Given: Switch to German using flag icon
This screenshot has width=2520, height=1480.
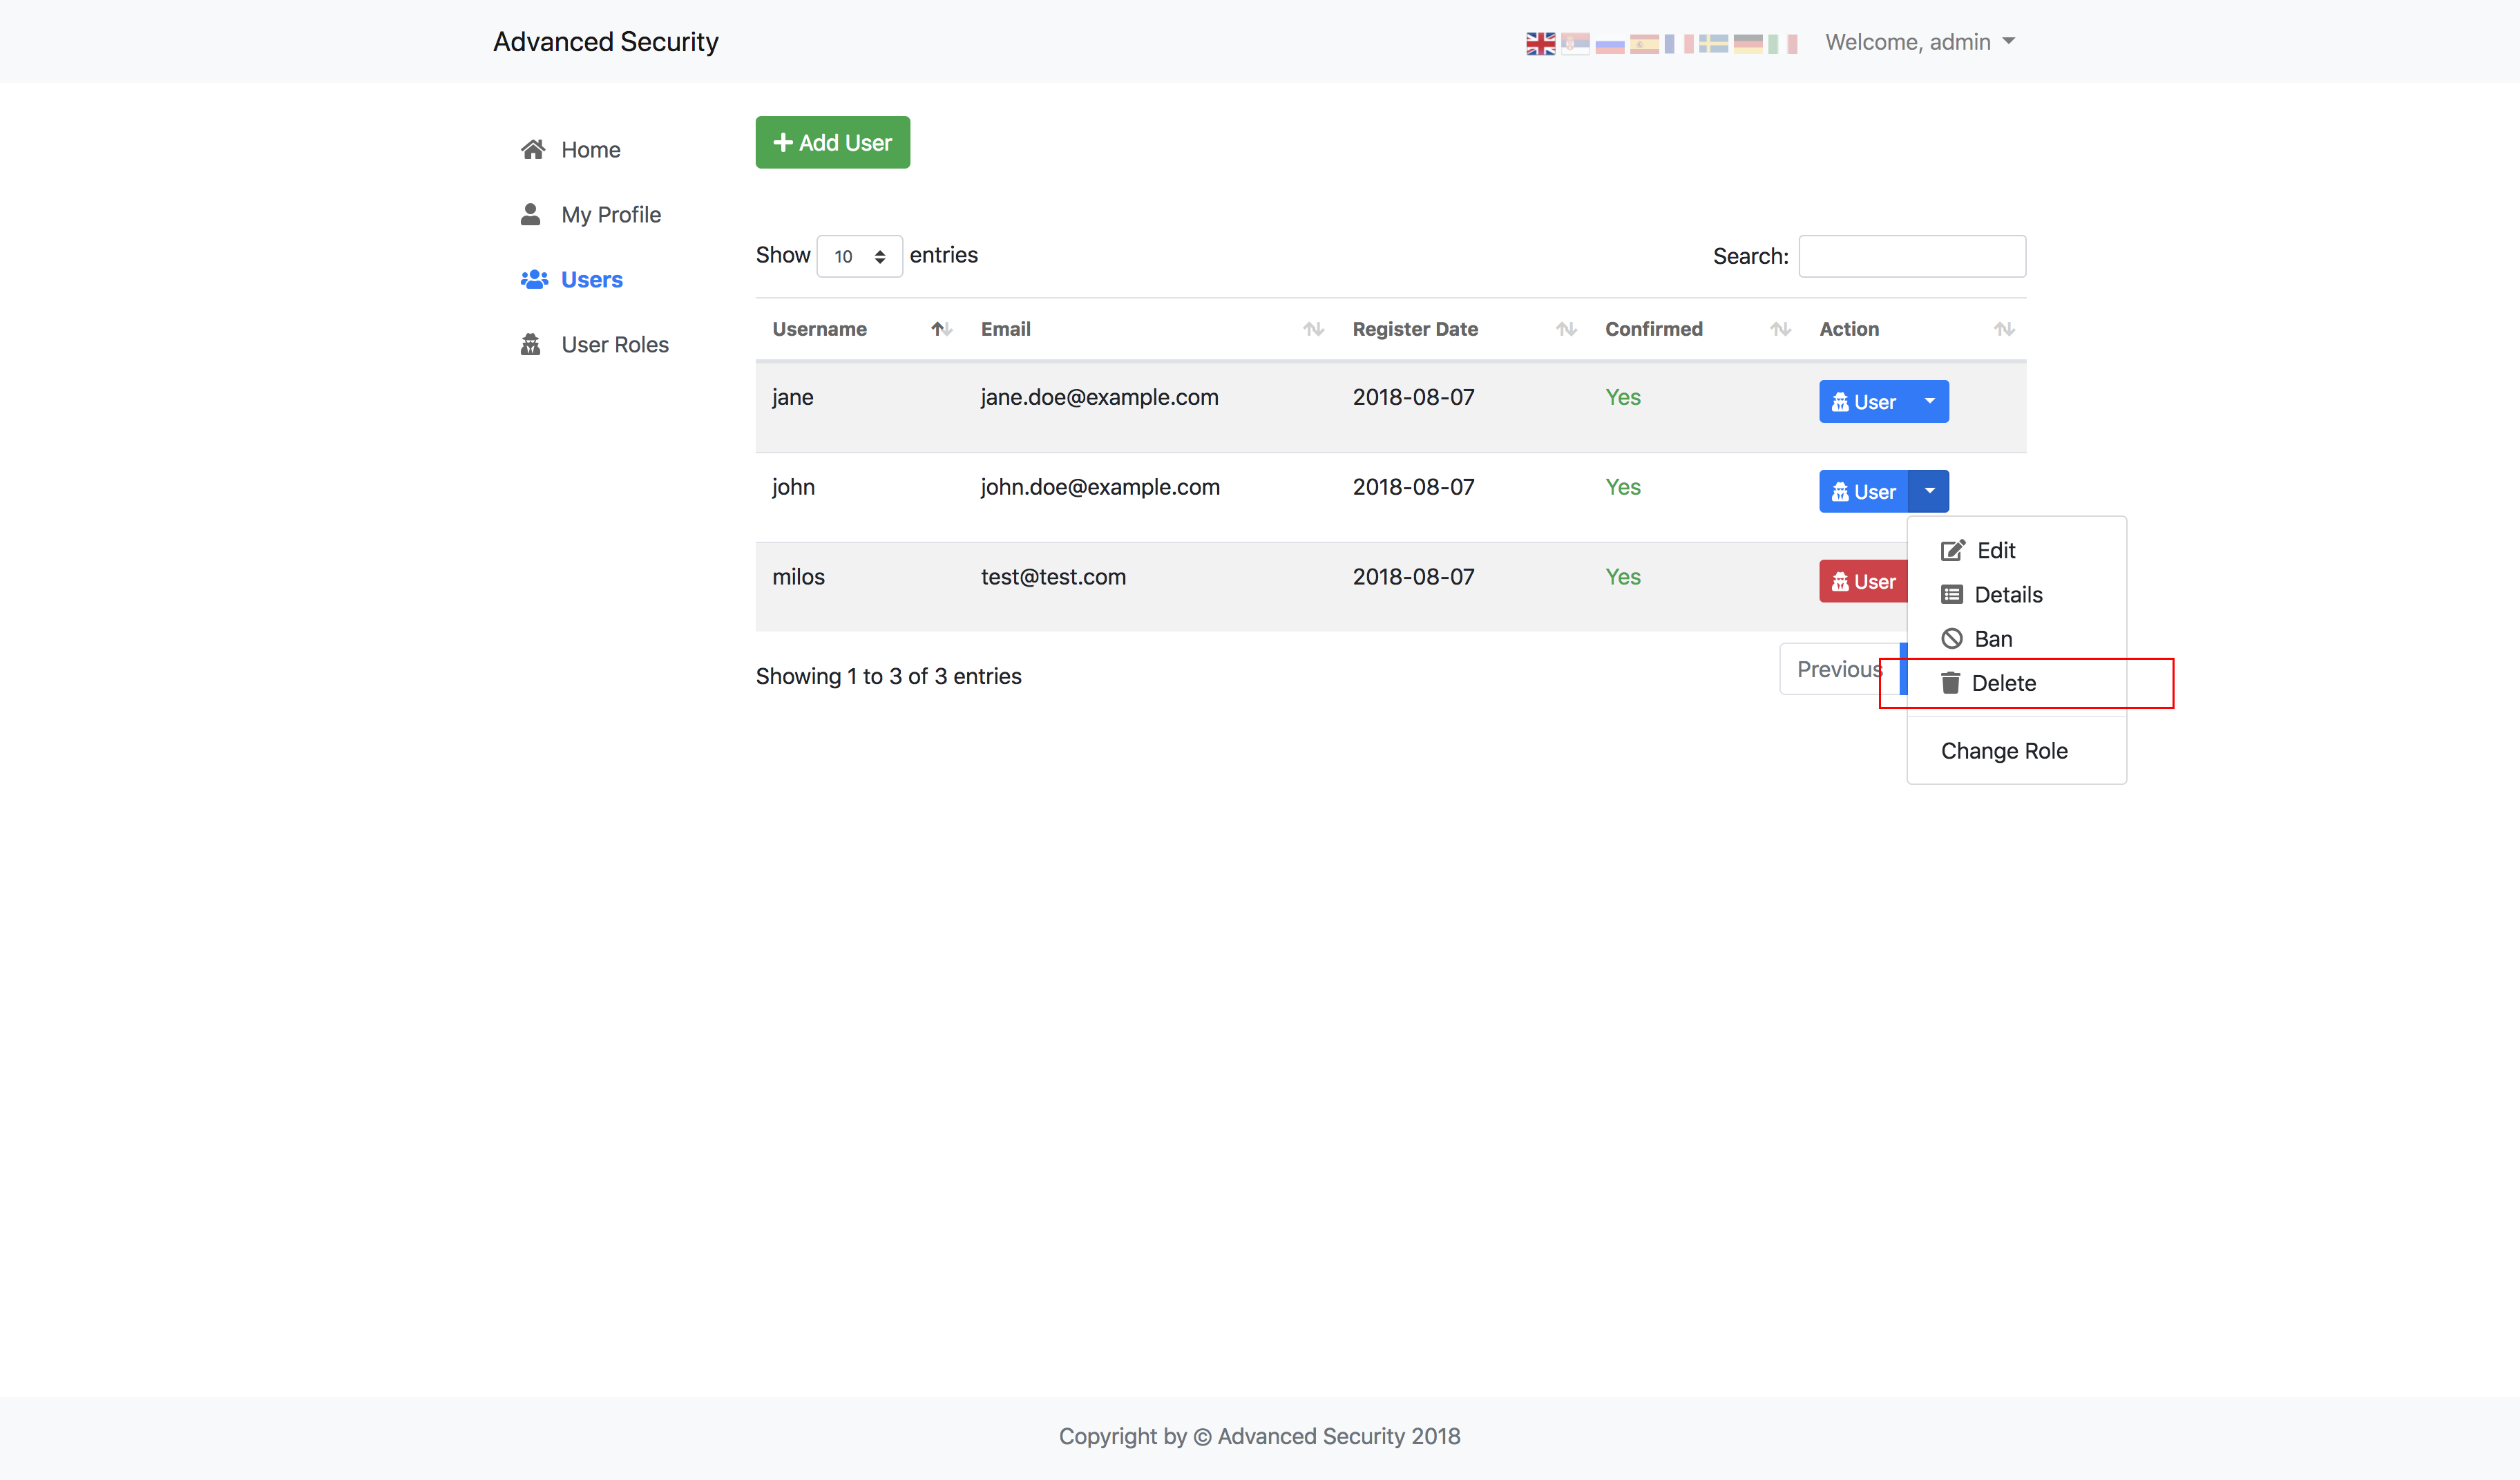Looking at the screenshot, I should pos(1748,43).
